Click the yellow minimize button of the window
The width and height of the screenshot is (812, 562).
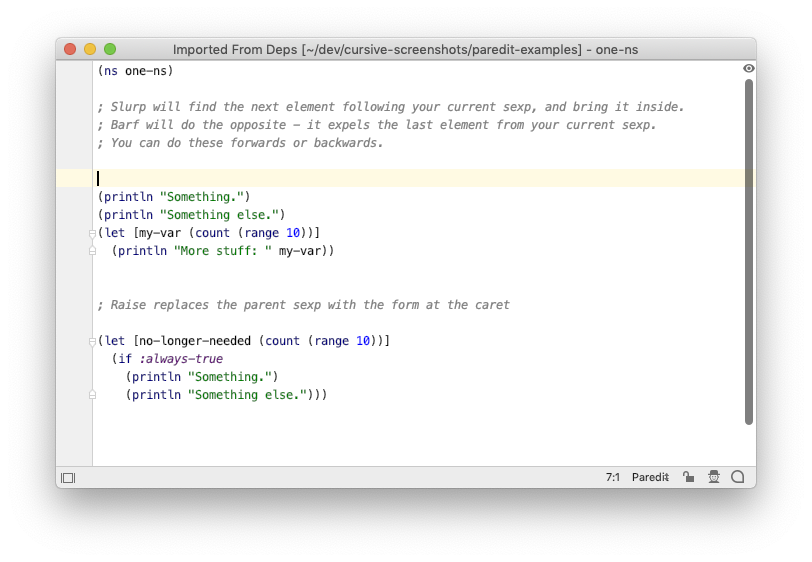pyautogui.click(x=90, y=49)
